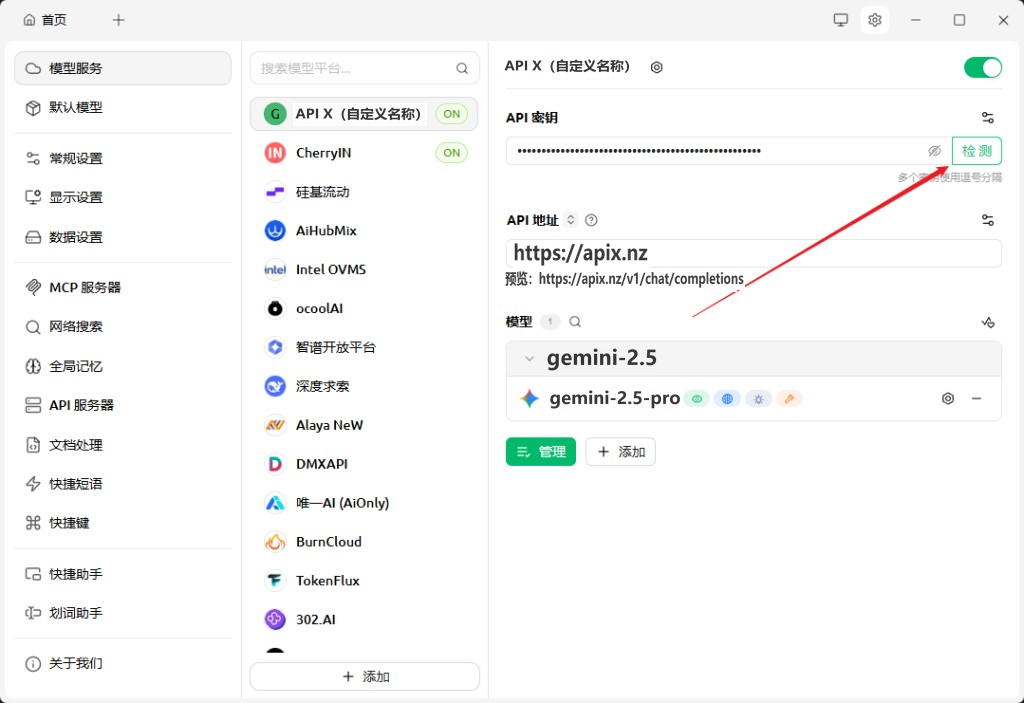Screen dimensions: 1024x703
Task: Select Intel OVMS provider
Action: pyautogui.click(x=364, y=269)
